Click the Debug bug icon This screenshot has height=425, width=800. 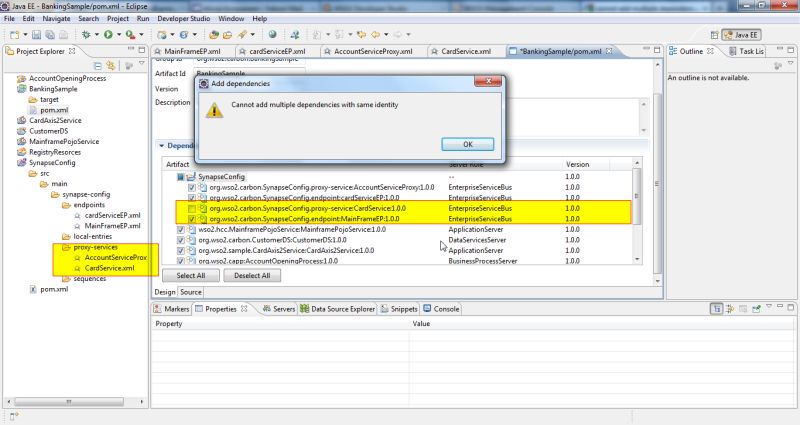(x=86, y=35)
